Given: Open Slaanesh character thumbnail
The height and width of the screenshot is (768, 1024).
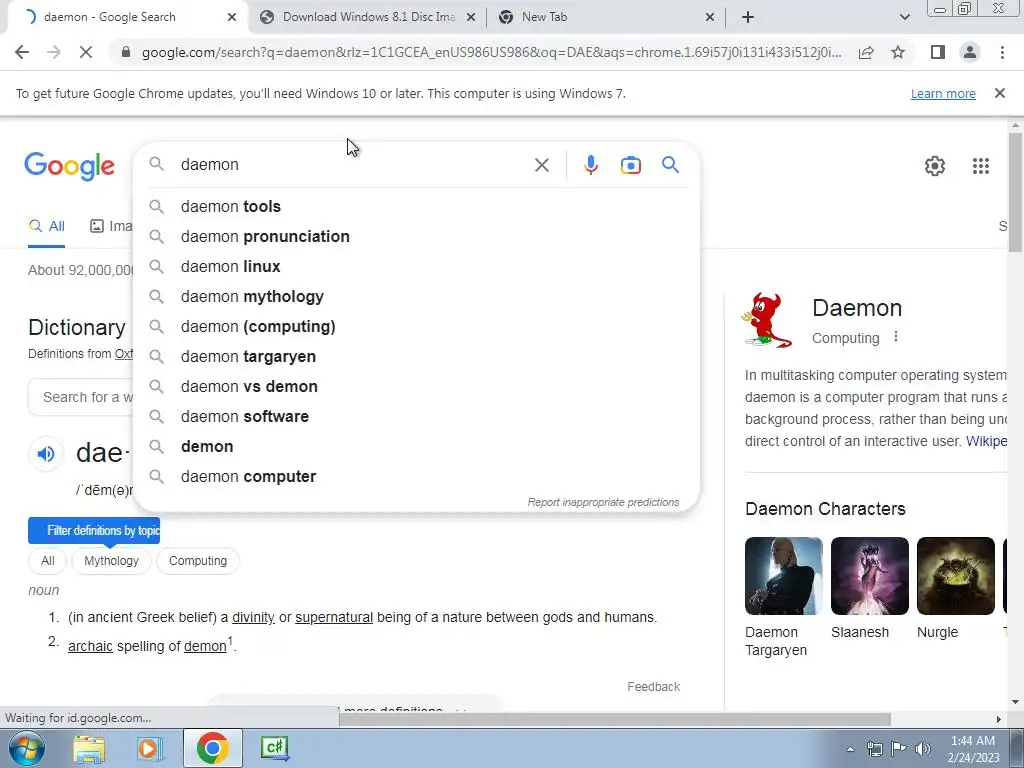Looking at the screenshot, I should pyautogui.click(x=869, y=576).
